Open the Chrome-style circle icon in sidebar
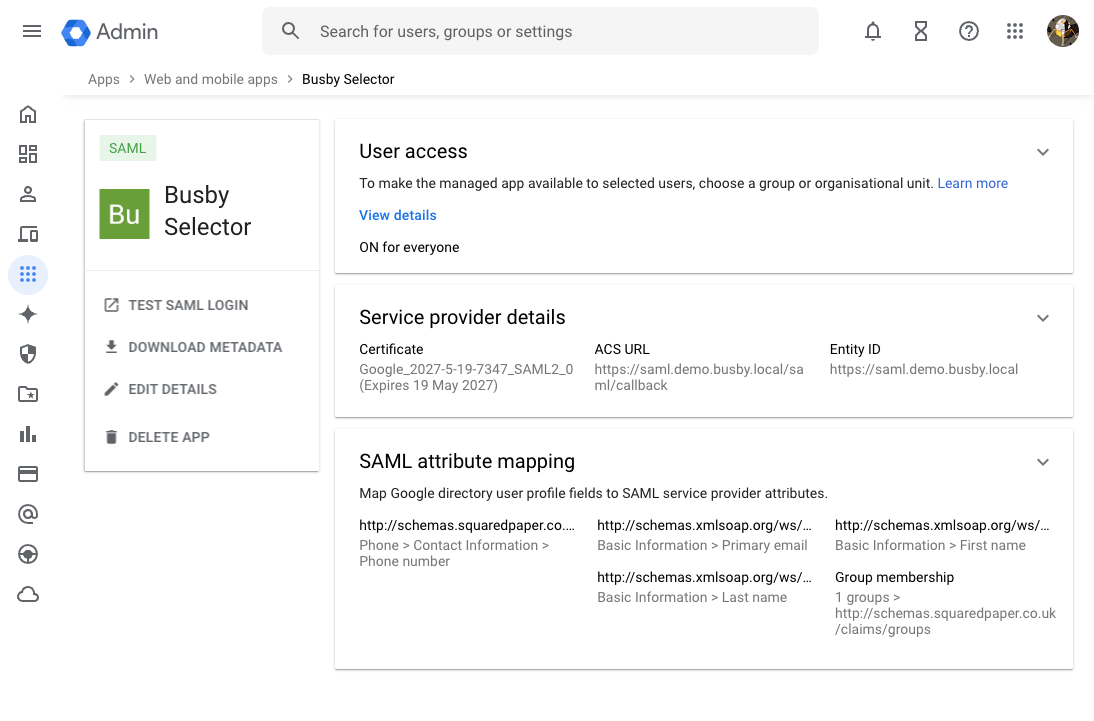Viewport: 1094px width, 721px height. click(28, 554)
